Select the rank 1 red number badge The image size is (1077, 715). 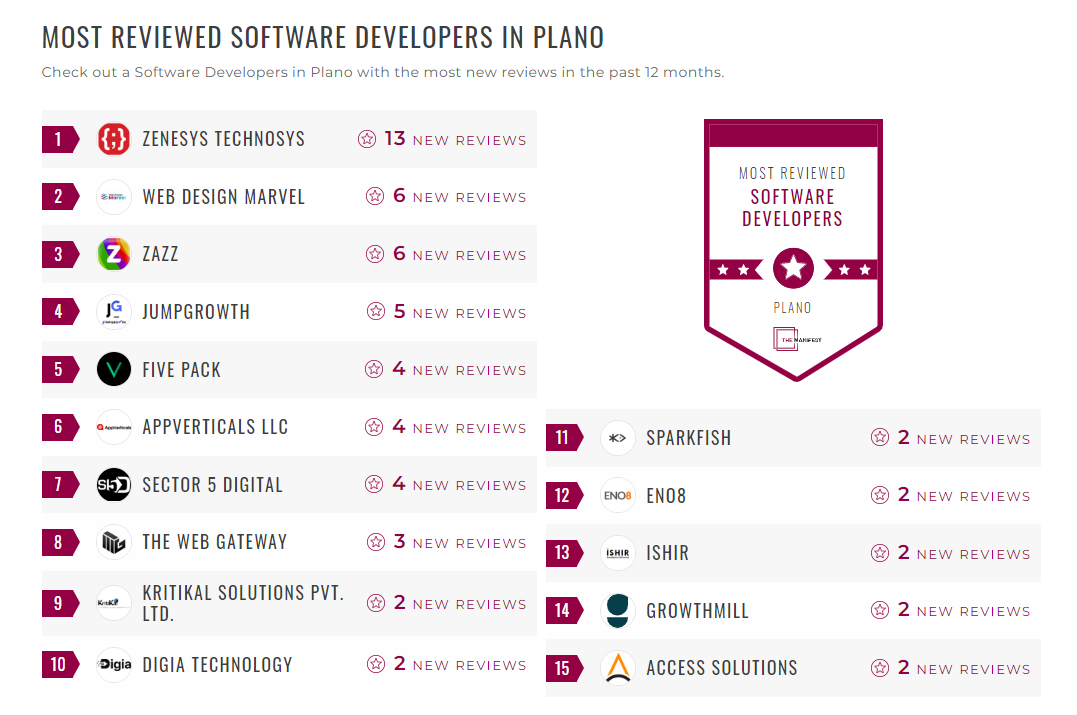57,139
